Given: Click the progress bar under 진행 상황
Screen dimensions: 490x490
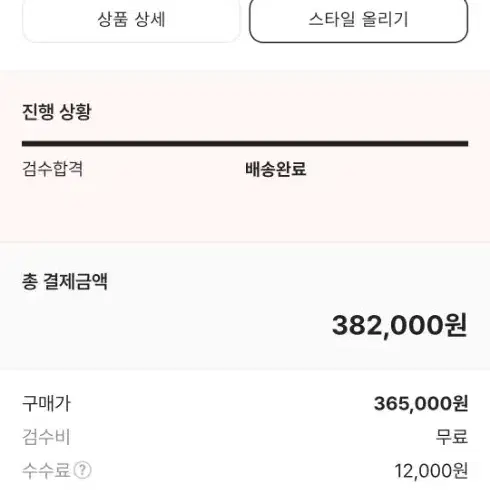Looking at the screenshot, I should 245,144.
